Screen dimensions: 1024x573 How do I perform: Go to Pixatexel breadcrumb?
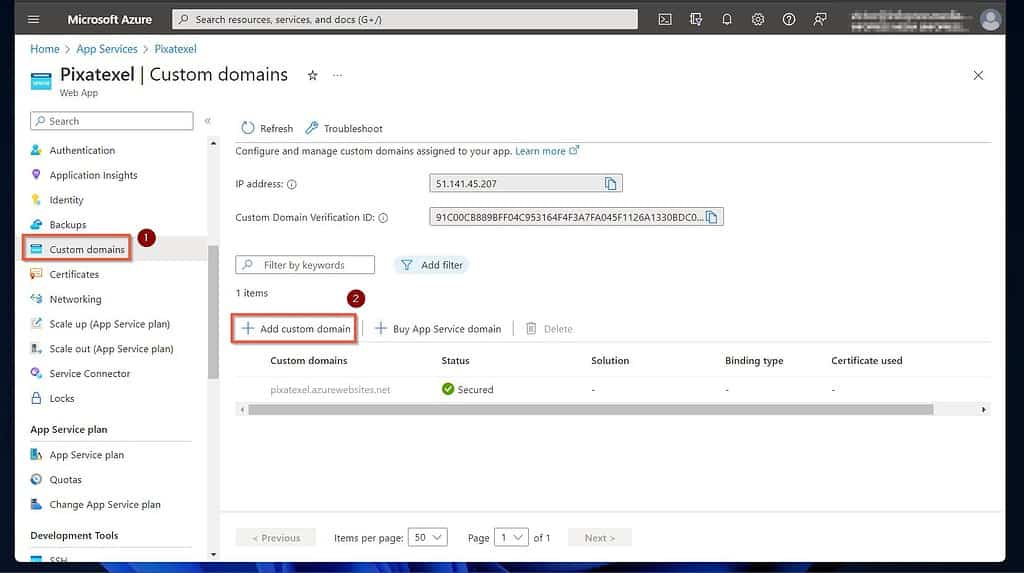pyautogui.click(x=175, y=49)
